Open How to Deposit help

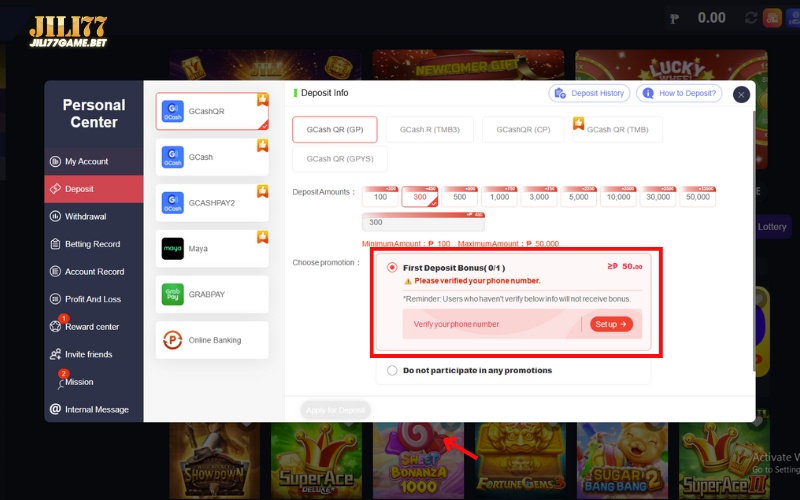(679, 93)
